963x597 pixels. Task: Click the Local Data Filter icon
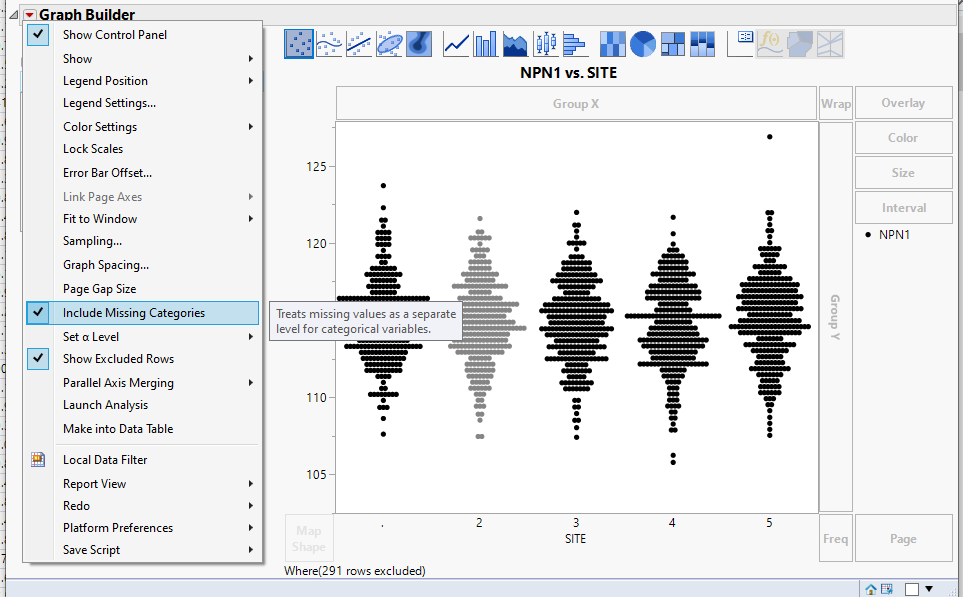pyautogui.click(x=38, y=459)
